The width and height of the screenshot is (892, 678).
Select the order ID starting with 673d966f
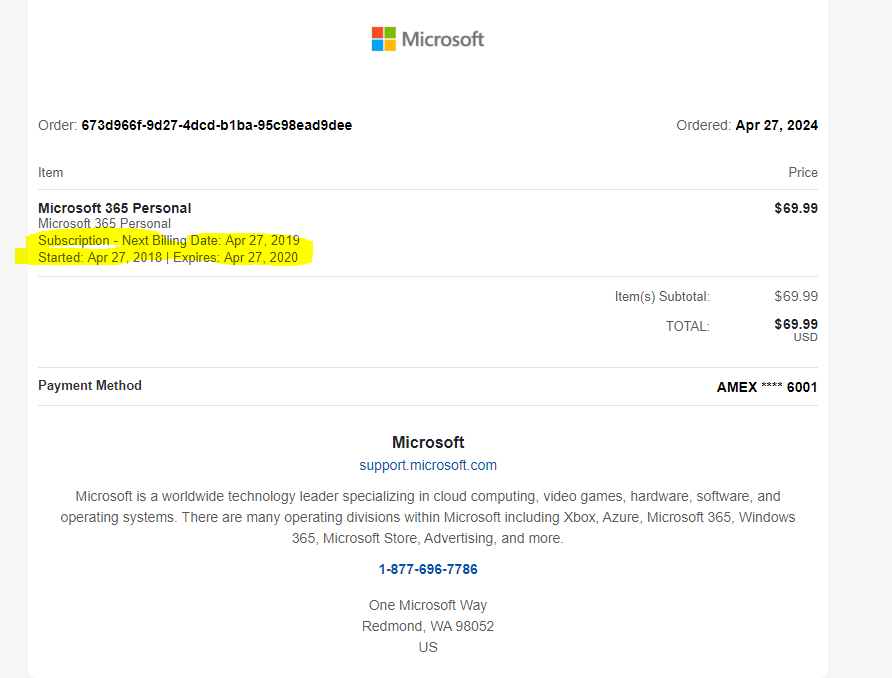(x=216, y=125)
